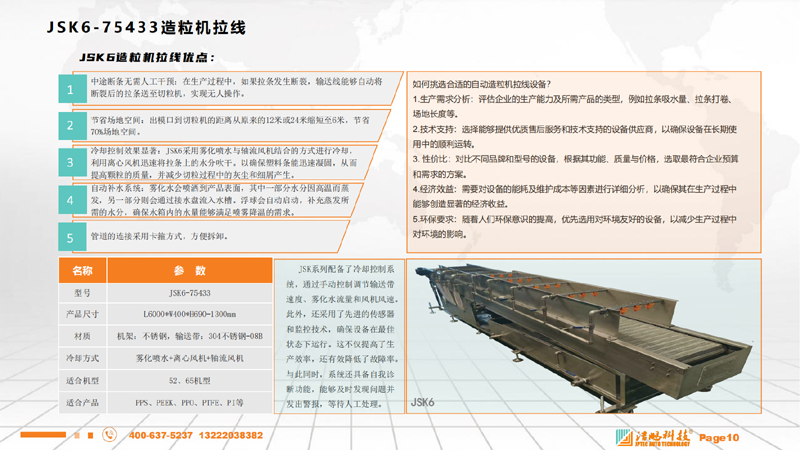Click the orange 名称 table header
The image size is (800, 450).
(82, 270)
